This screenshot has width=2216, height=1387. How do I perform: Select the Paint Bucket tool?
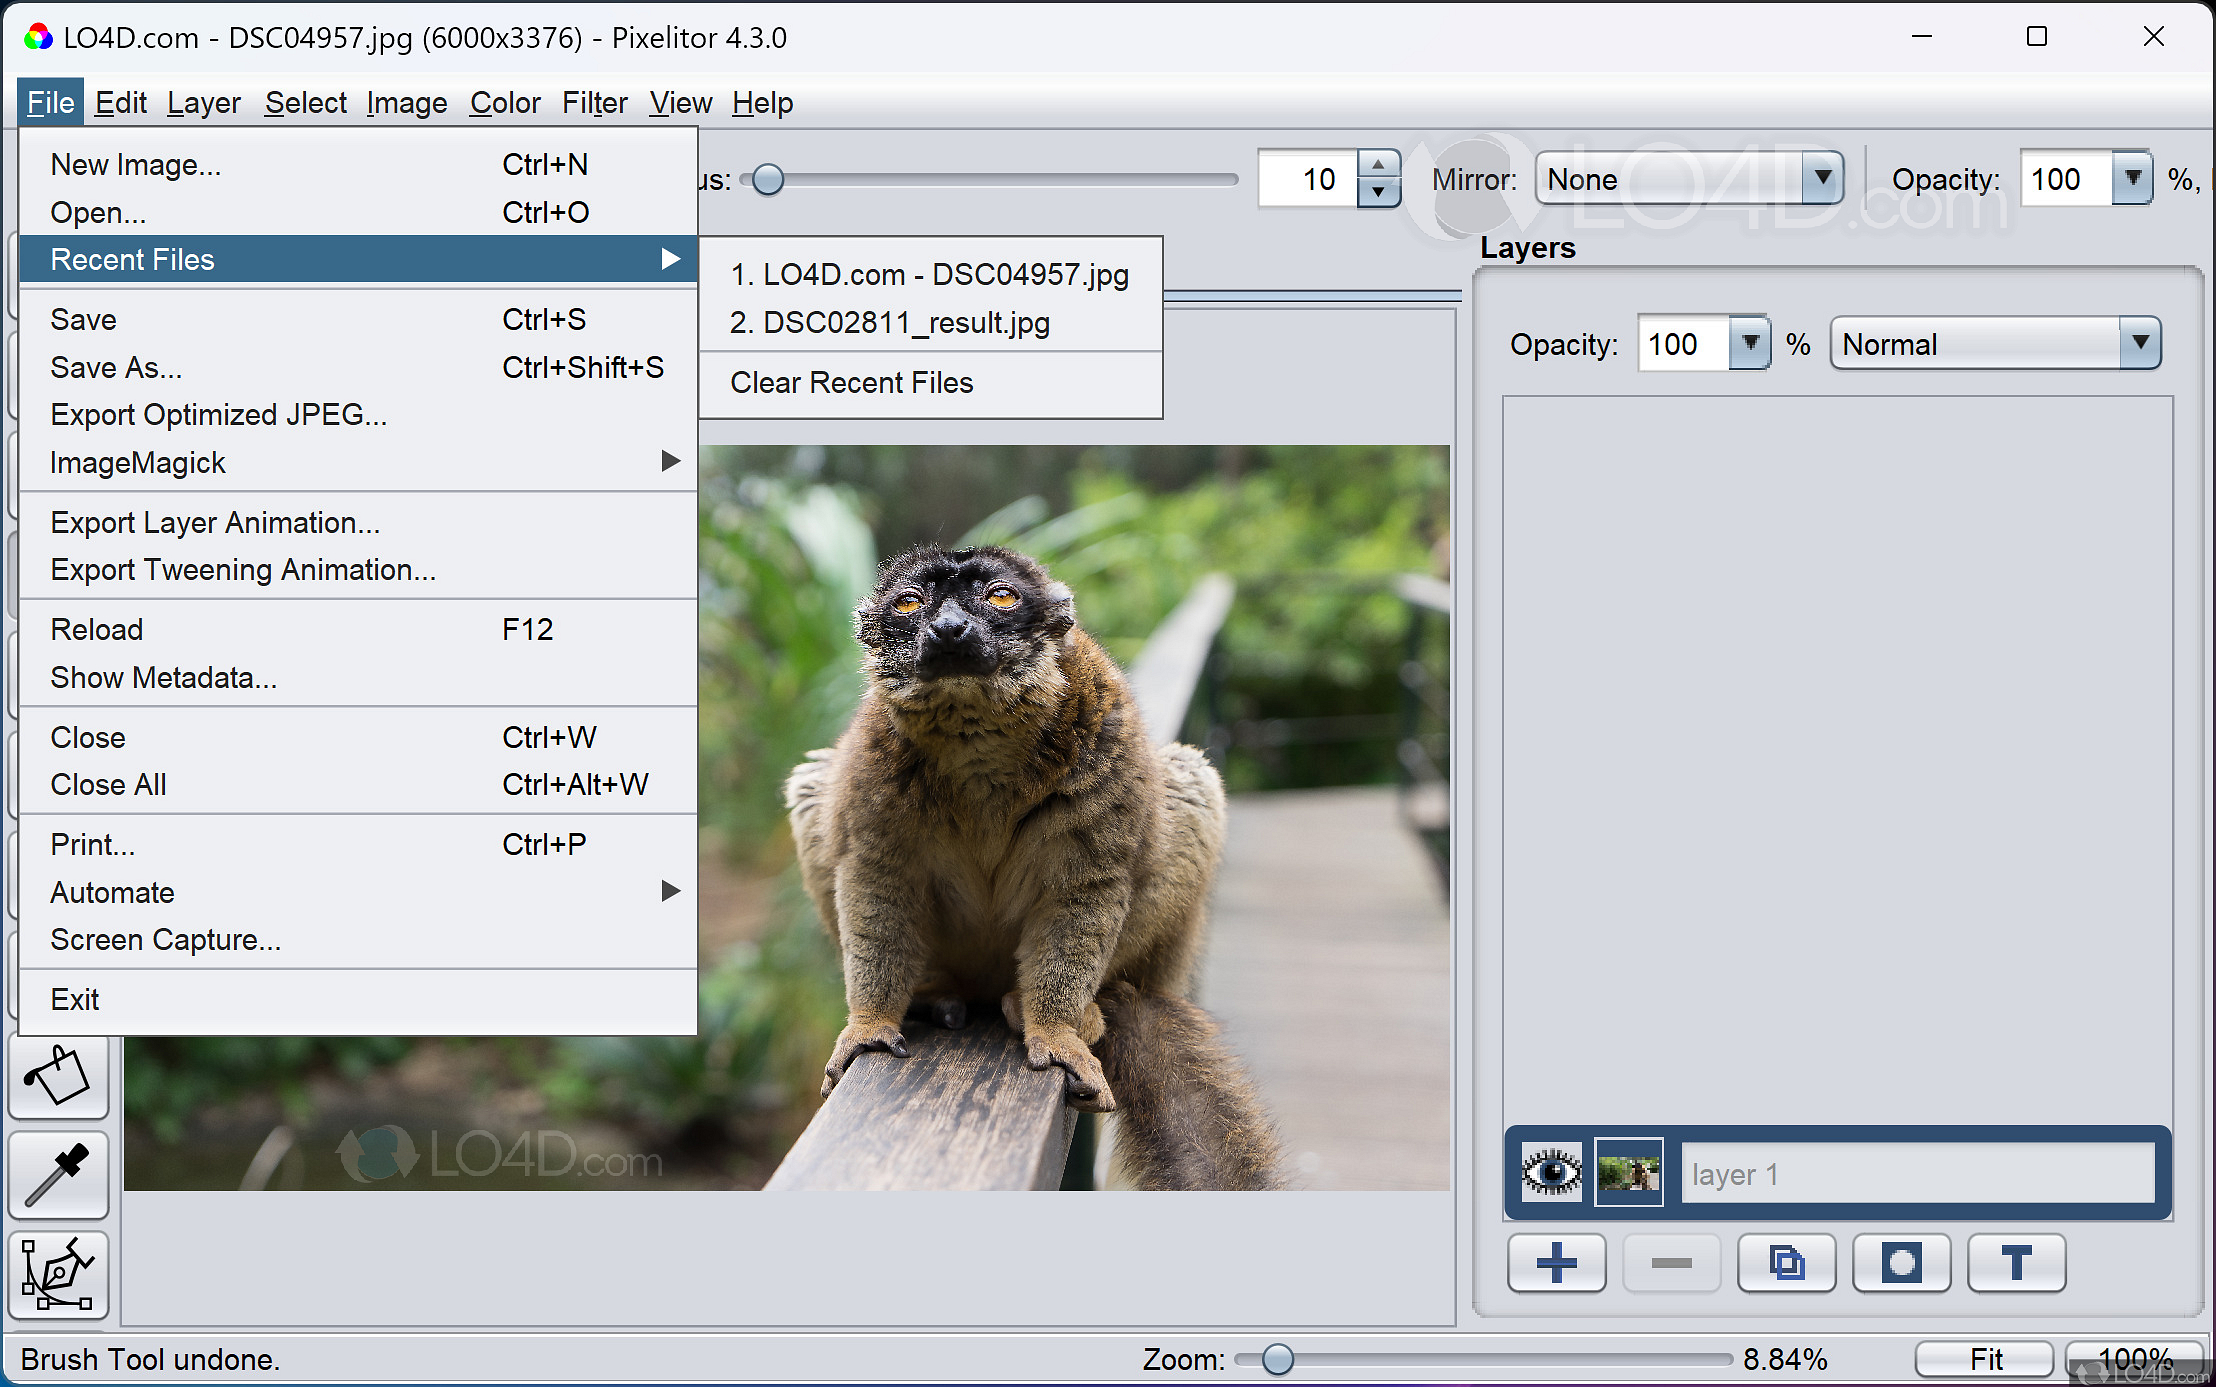click(58, 1076)
